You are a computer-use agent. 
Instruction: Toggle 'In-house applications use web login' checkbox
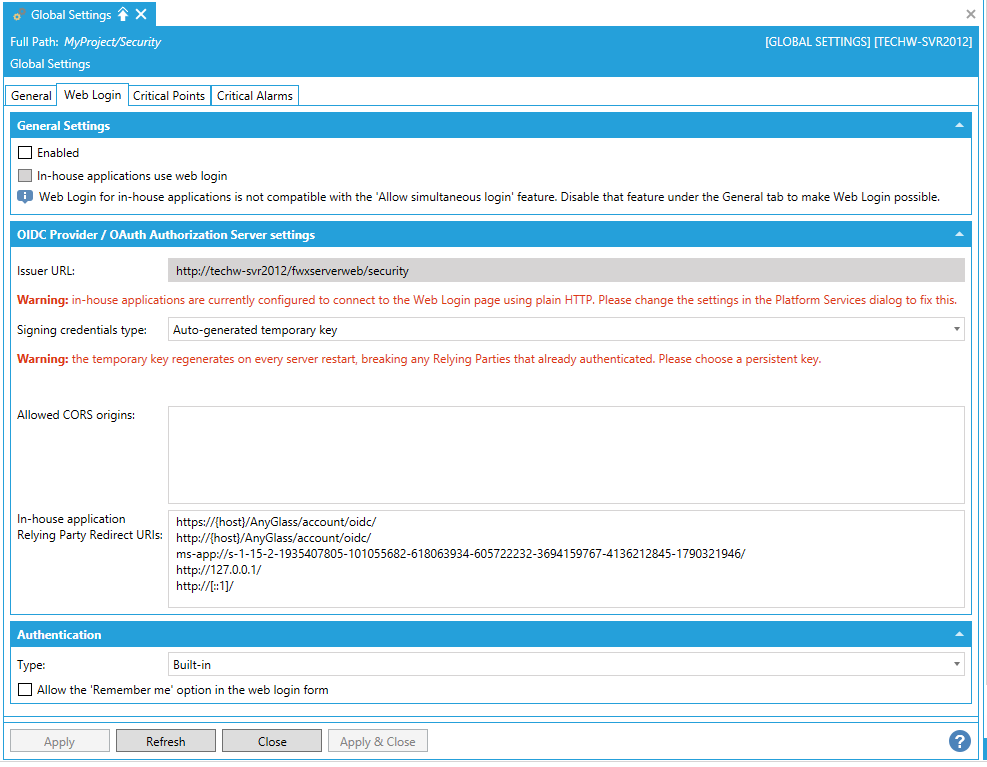pos(25,175)
